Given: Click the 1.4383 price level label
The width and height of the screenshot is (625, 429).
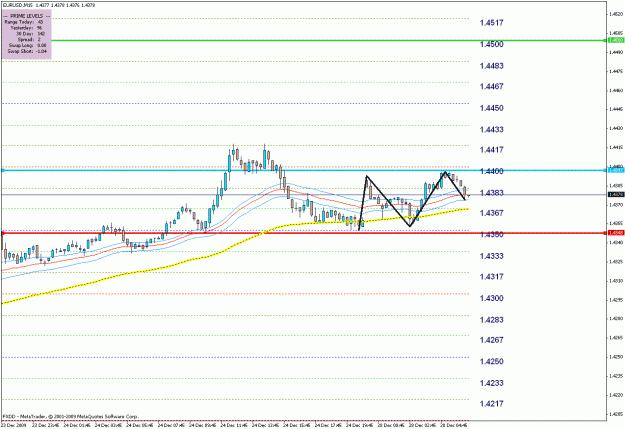Looking at the screenshot, I should [x=491, y=193].
